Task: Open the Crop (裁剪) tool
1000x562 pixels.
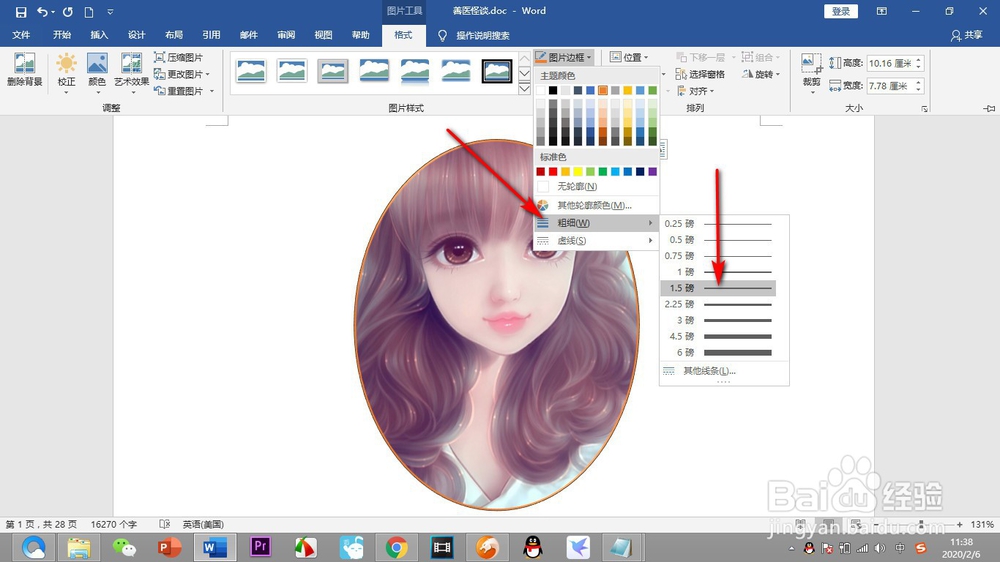Action: [x=811, y=71]
